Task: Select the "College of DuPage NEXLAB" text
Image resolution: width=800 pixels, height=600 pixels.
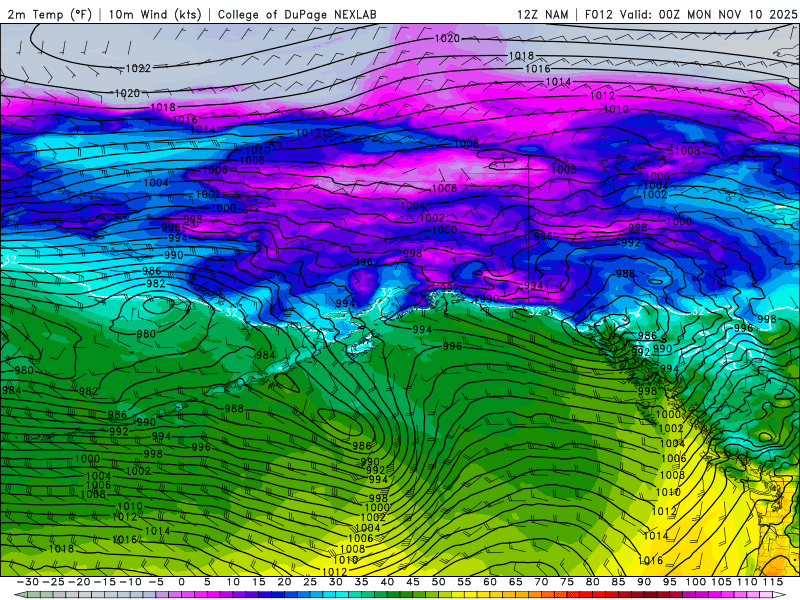Action: point(297,14)
